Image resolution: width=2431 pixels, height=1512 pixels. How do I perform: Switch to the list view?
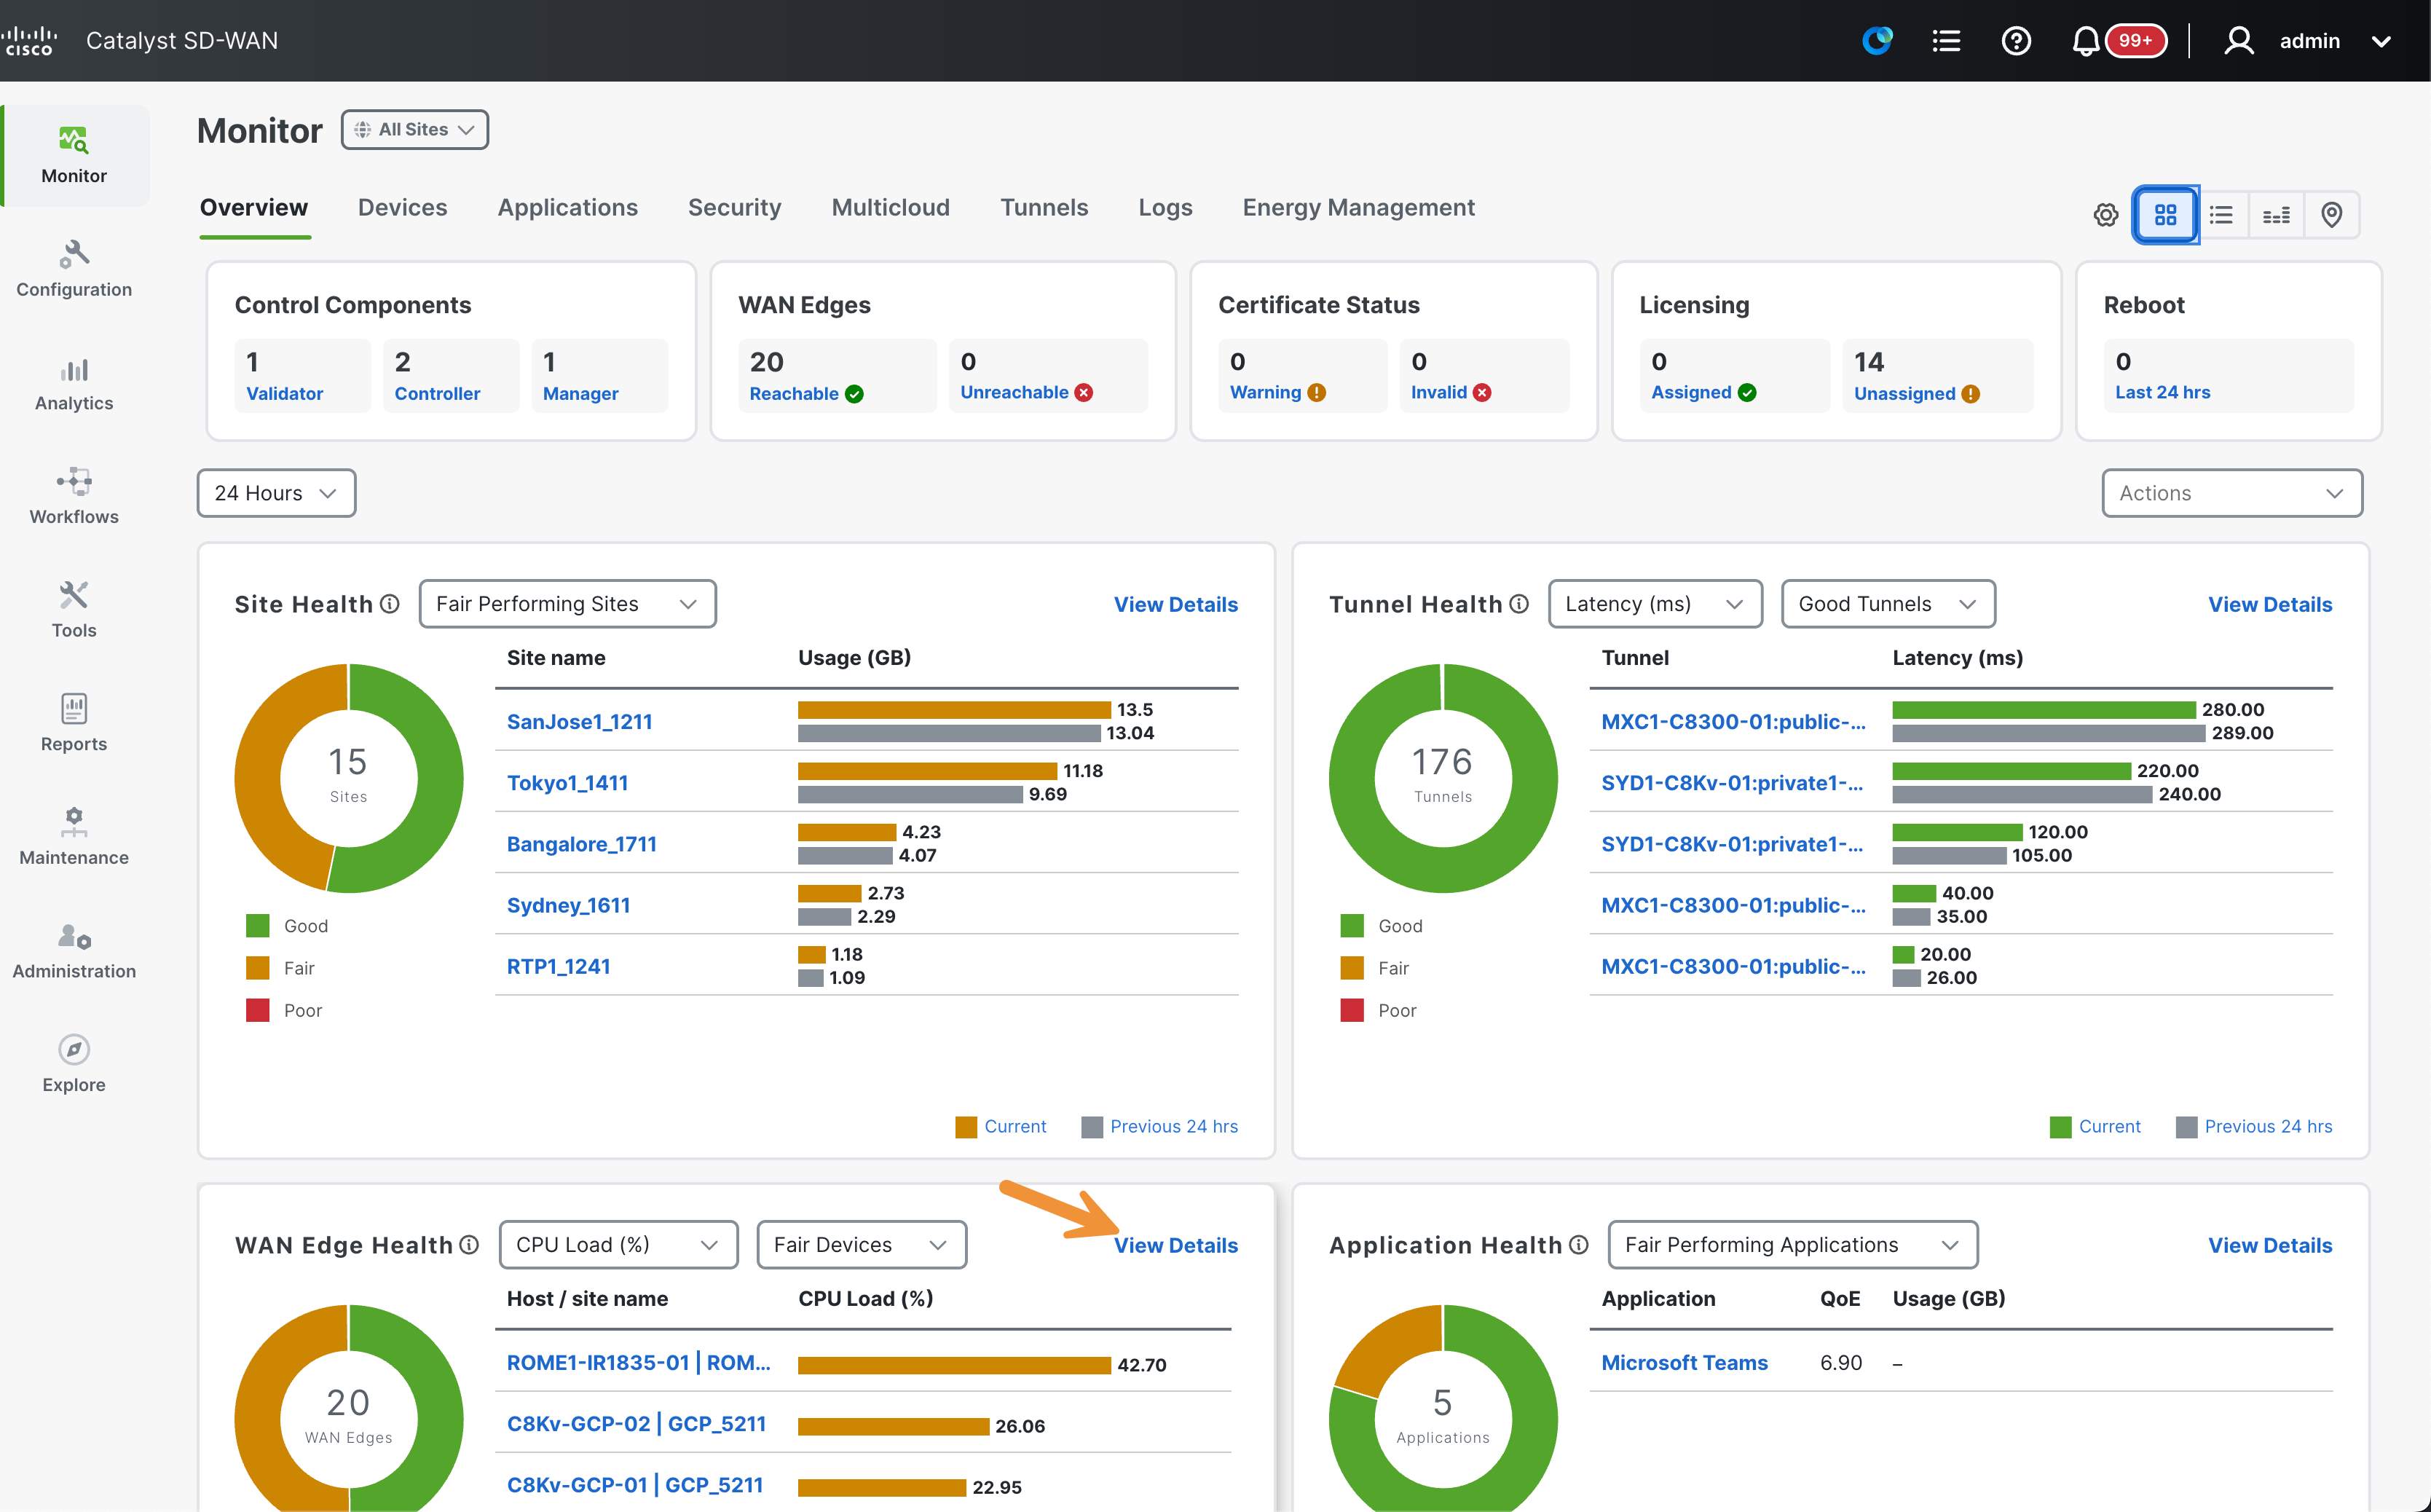coord(2221,215)
